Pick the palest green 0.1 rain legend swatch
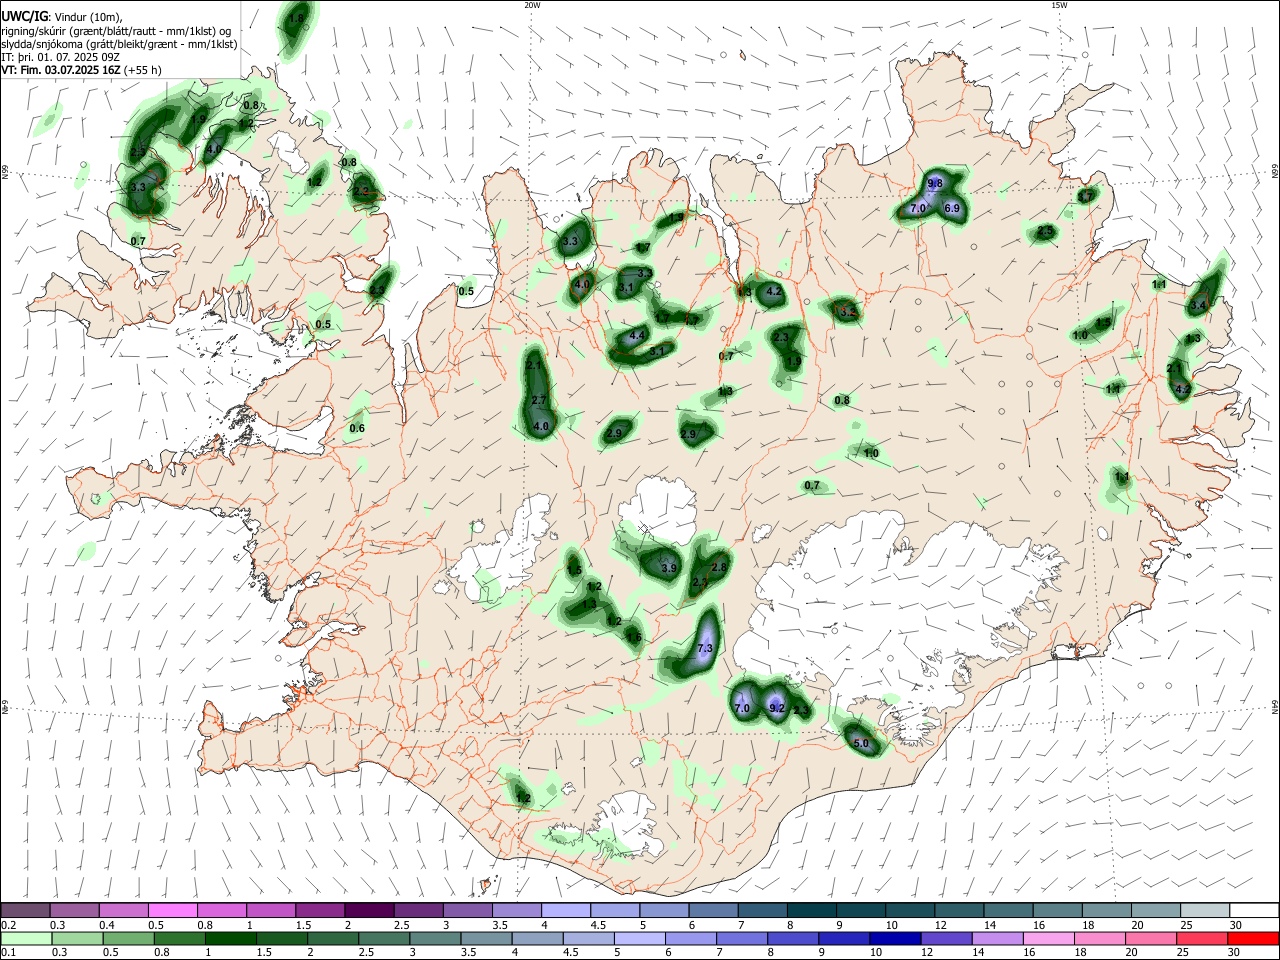This screenshot has height=960, width=1280. pos(25,938)
